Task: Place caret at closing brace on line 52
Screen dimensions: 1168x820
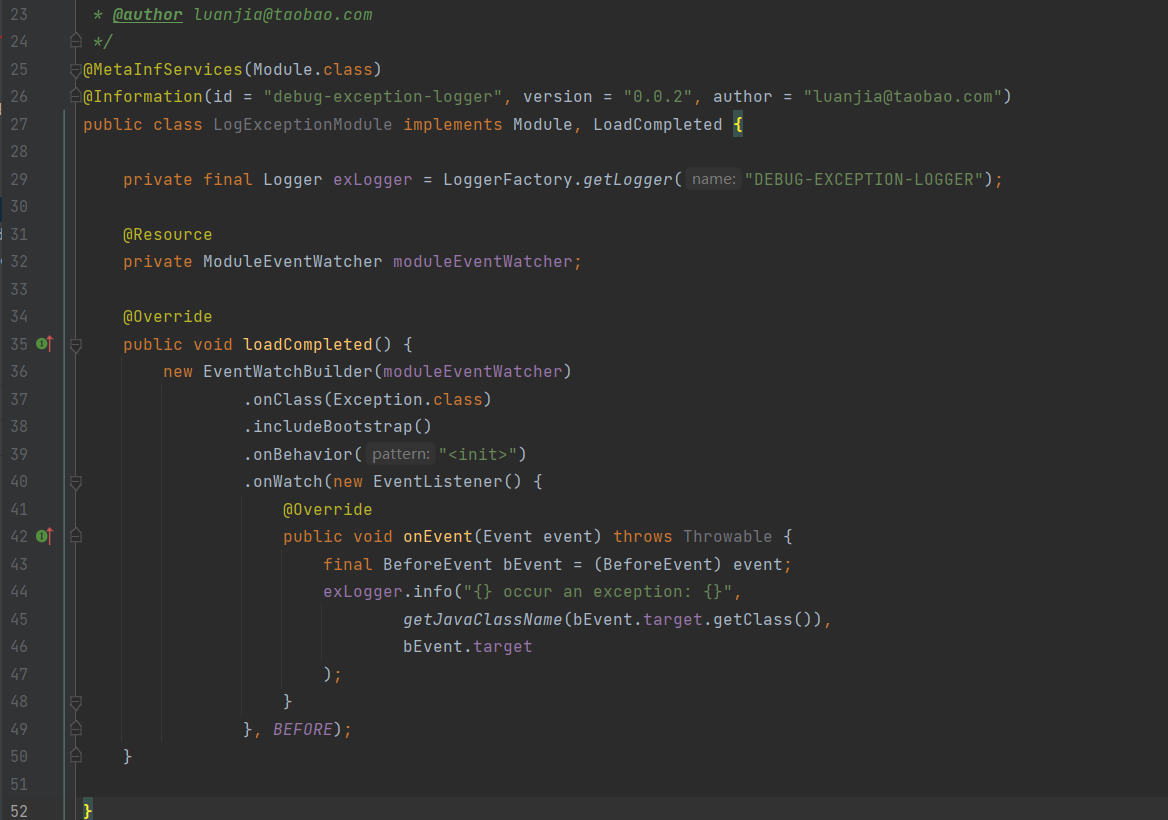Action: point(88,810)
